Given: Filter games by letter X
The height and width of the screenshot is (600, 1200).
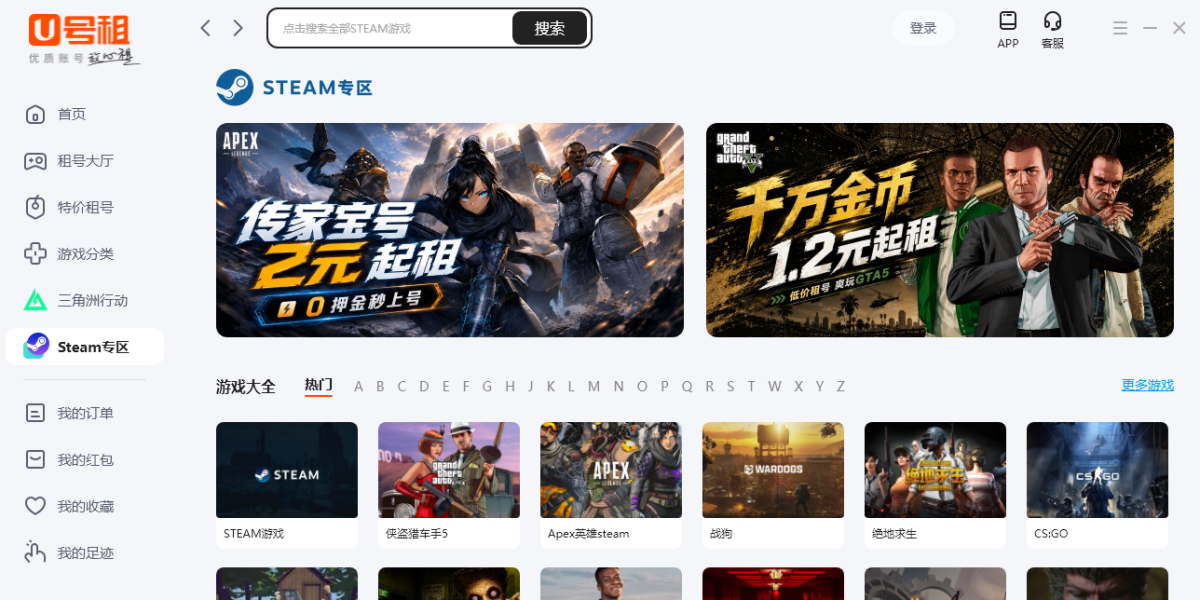Looking at the screenshot, I should [x=798, y=386].
